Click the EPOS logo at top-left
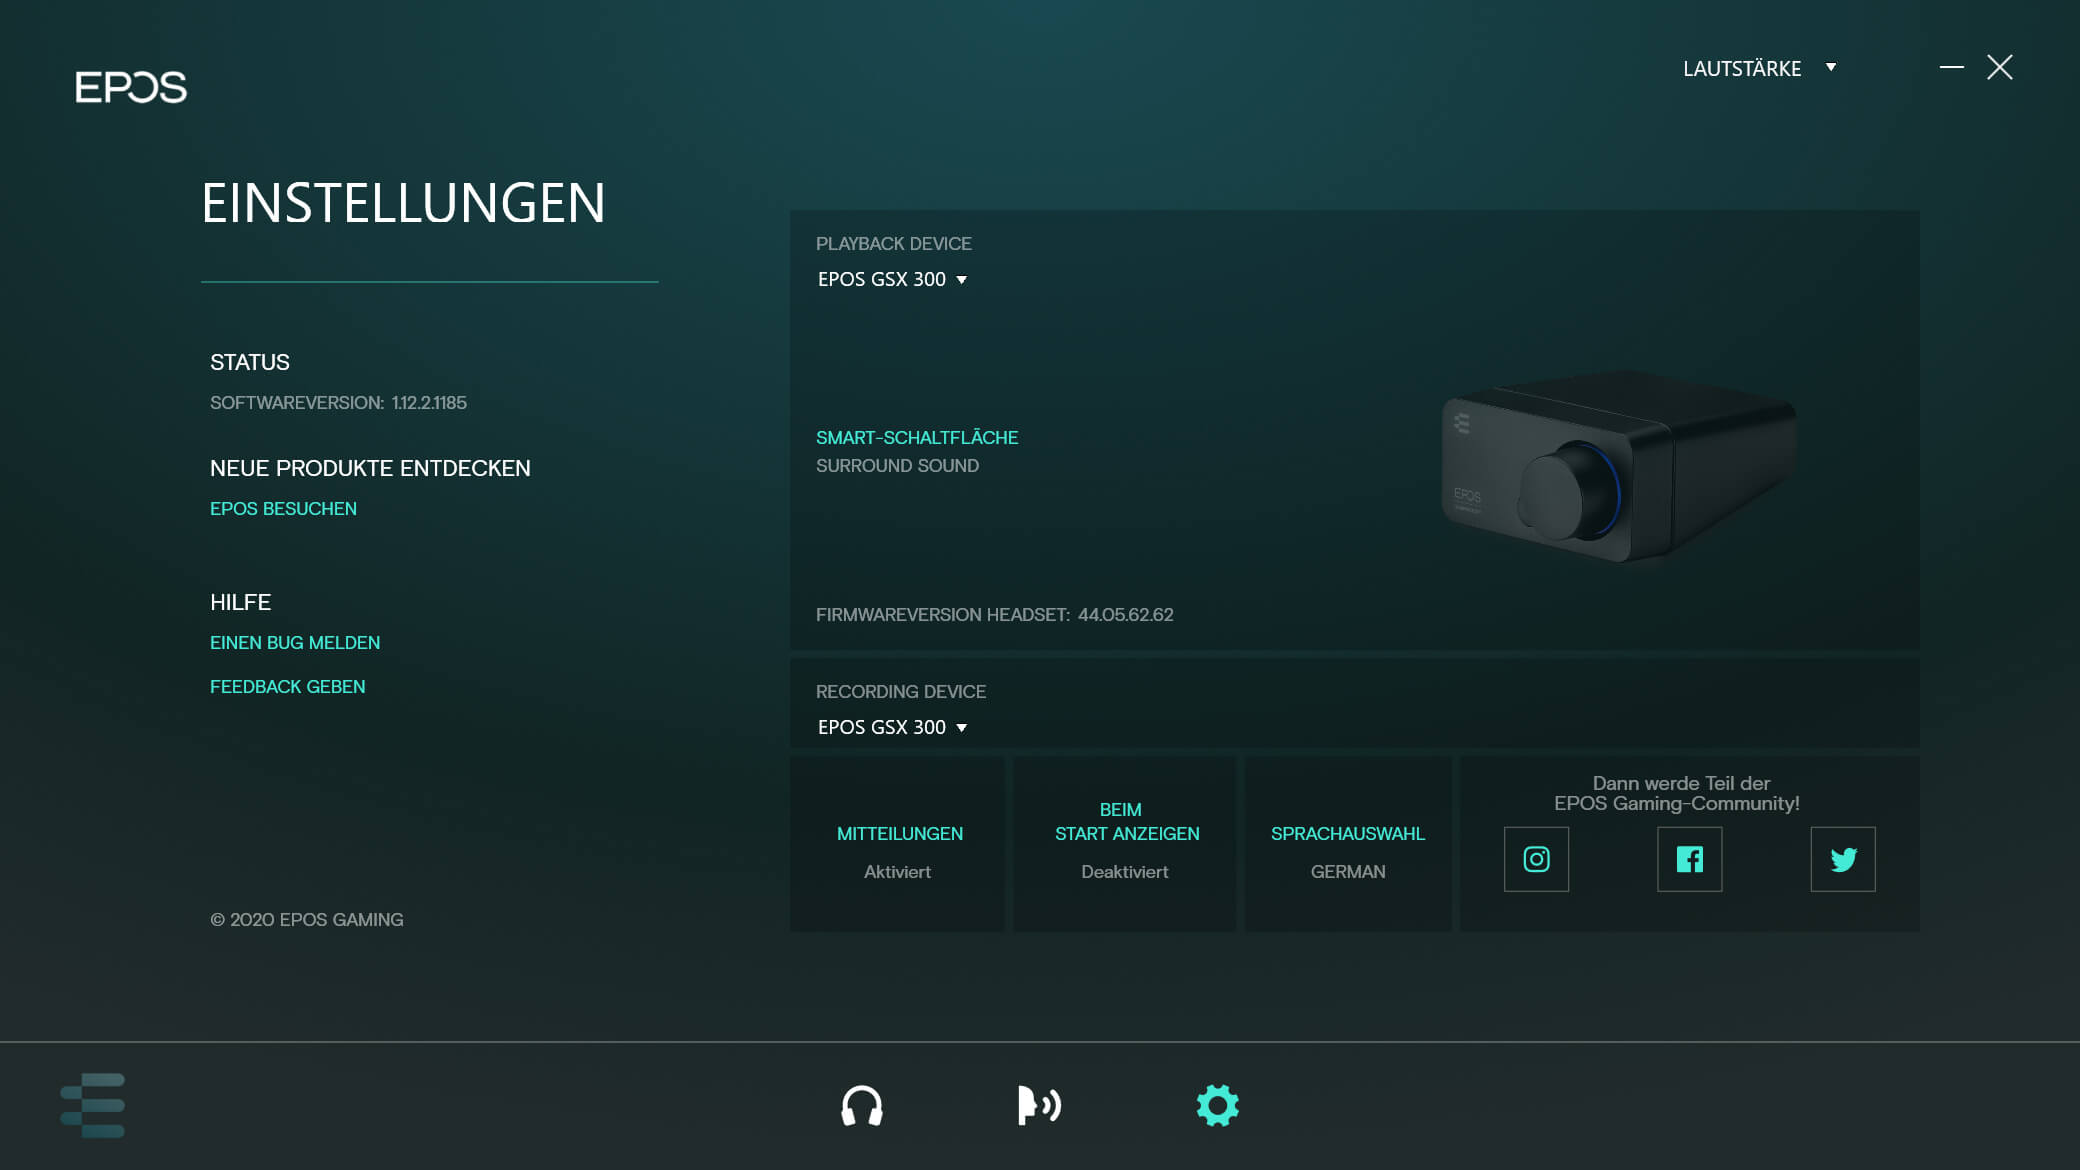Image resolution: width=2080 pixels, height=1170 pixels. (x=131, y=87)
